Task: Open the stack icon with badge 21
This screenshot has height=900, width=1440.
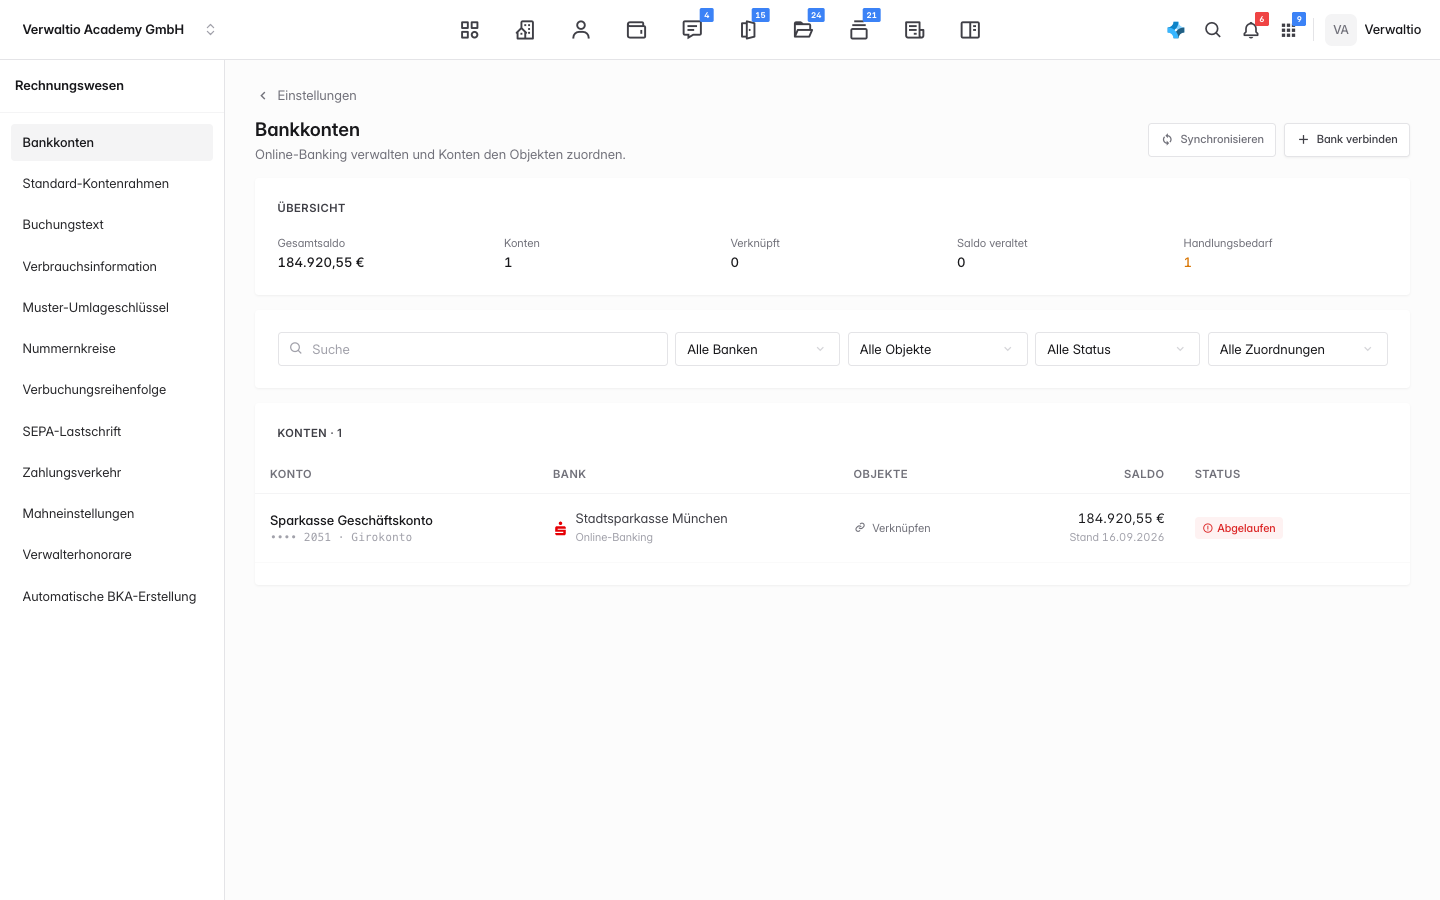Action: 859,30
